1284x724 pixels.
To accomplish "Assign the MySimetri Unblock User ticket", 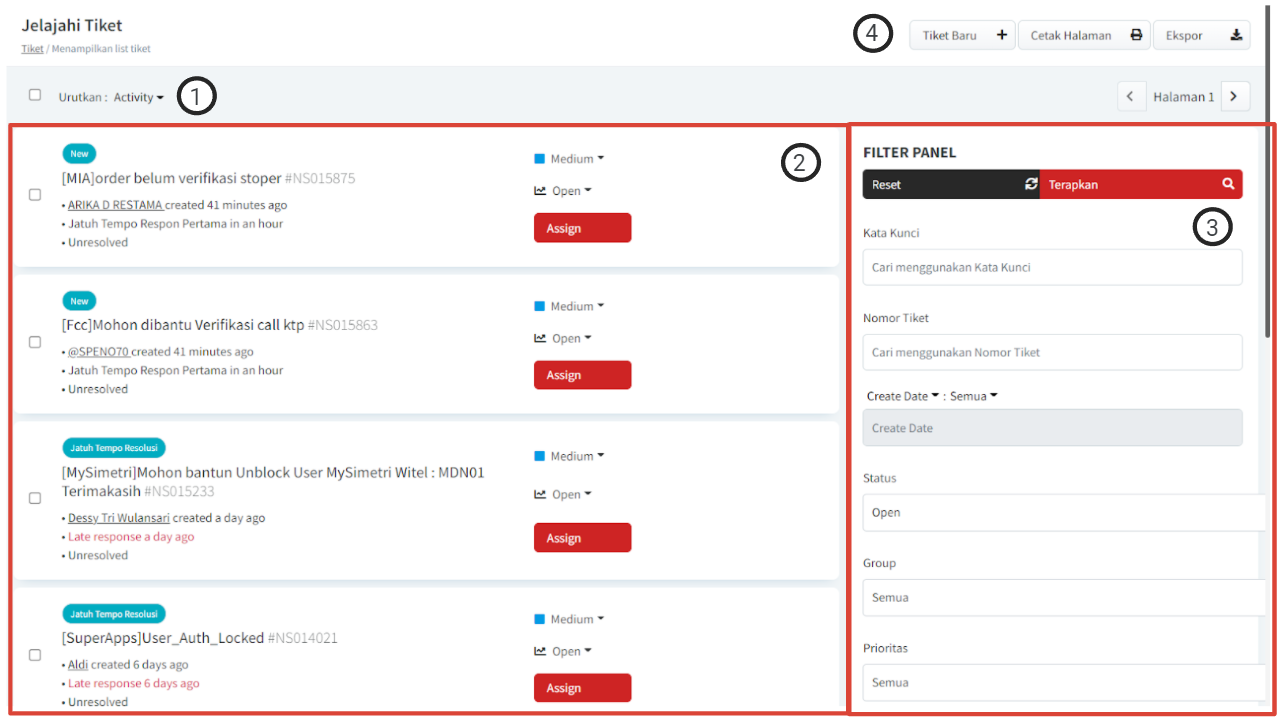I will tap(582, 538).
